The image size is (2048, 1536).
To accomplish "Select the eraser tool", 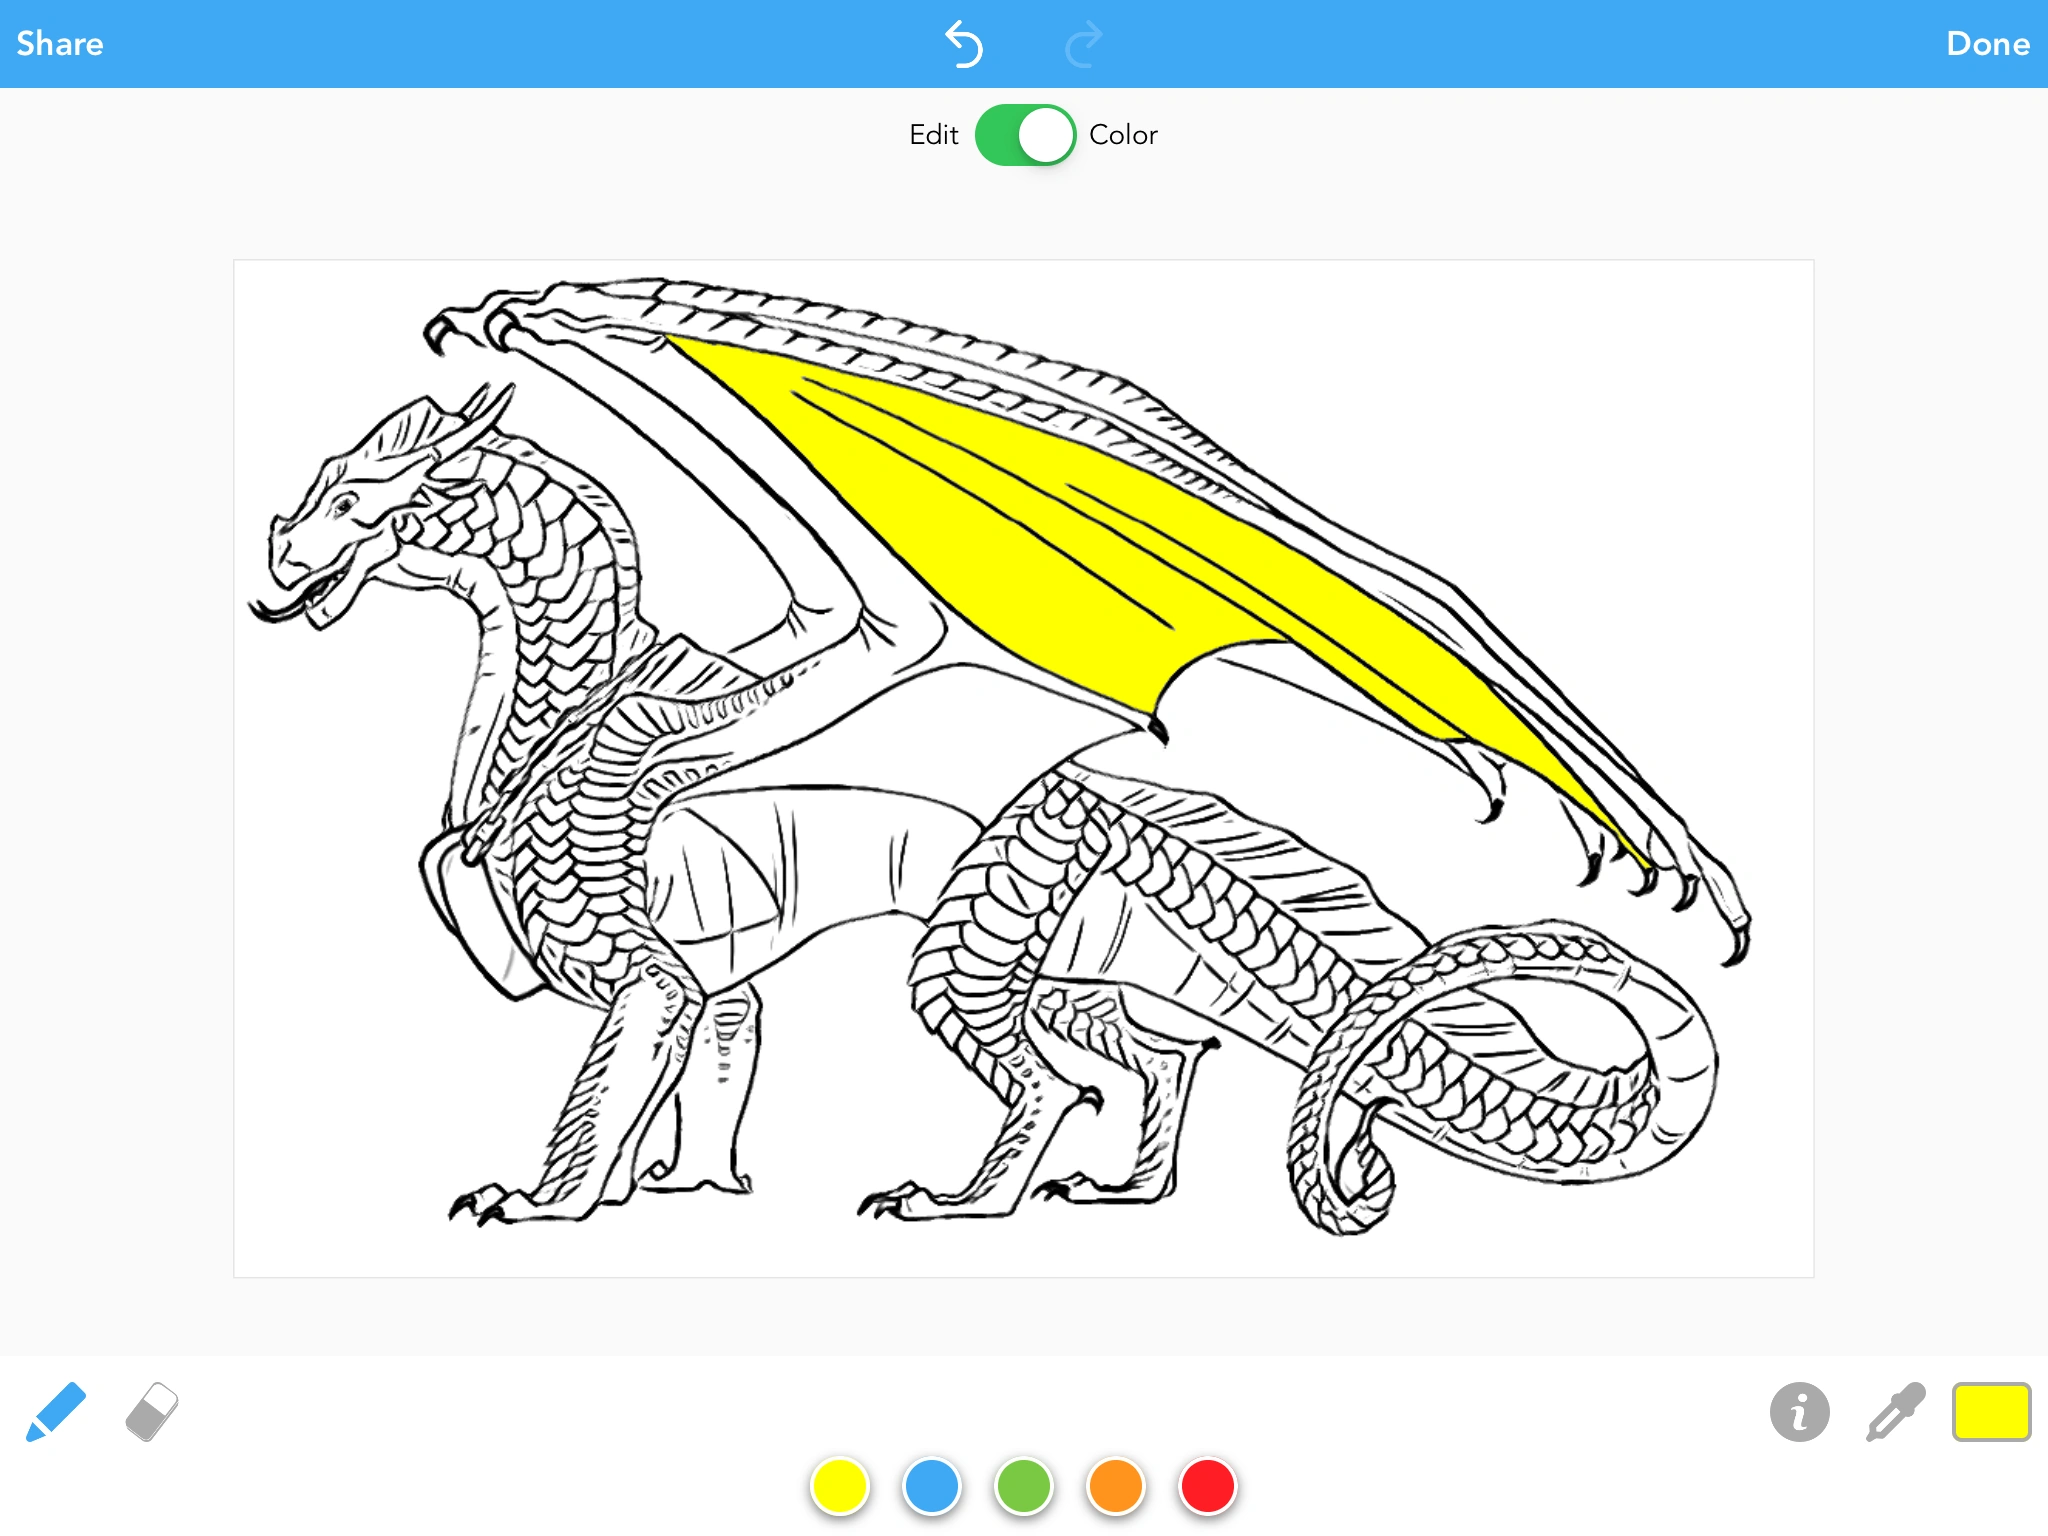I will (x=152, y=1411).
